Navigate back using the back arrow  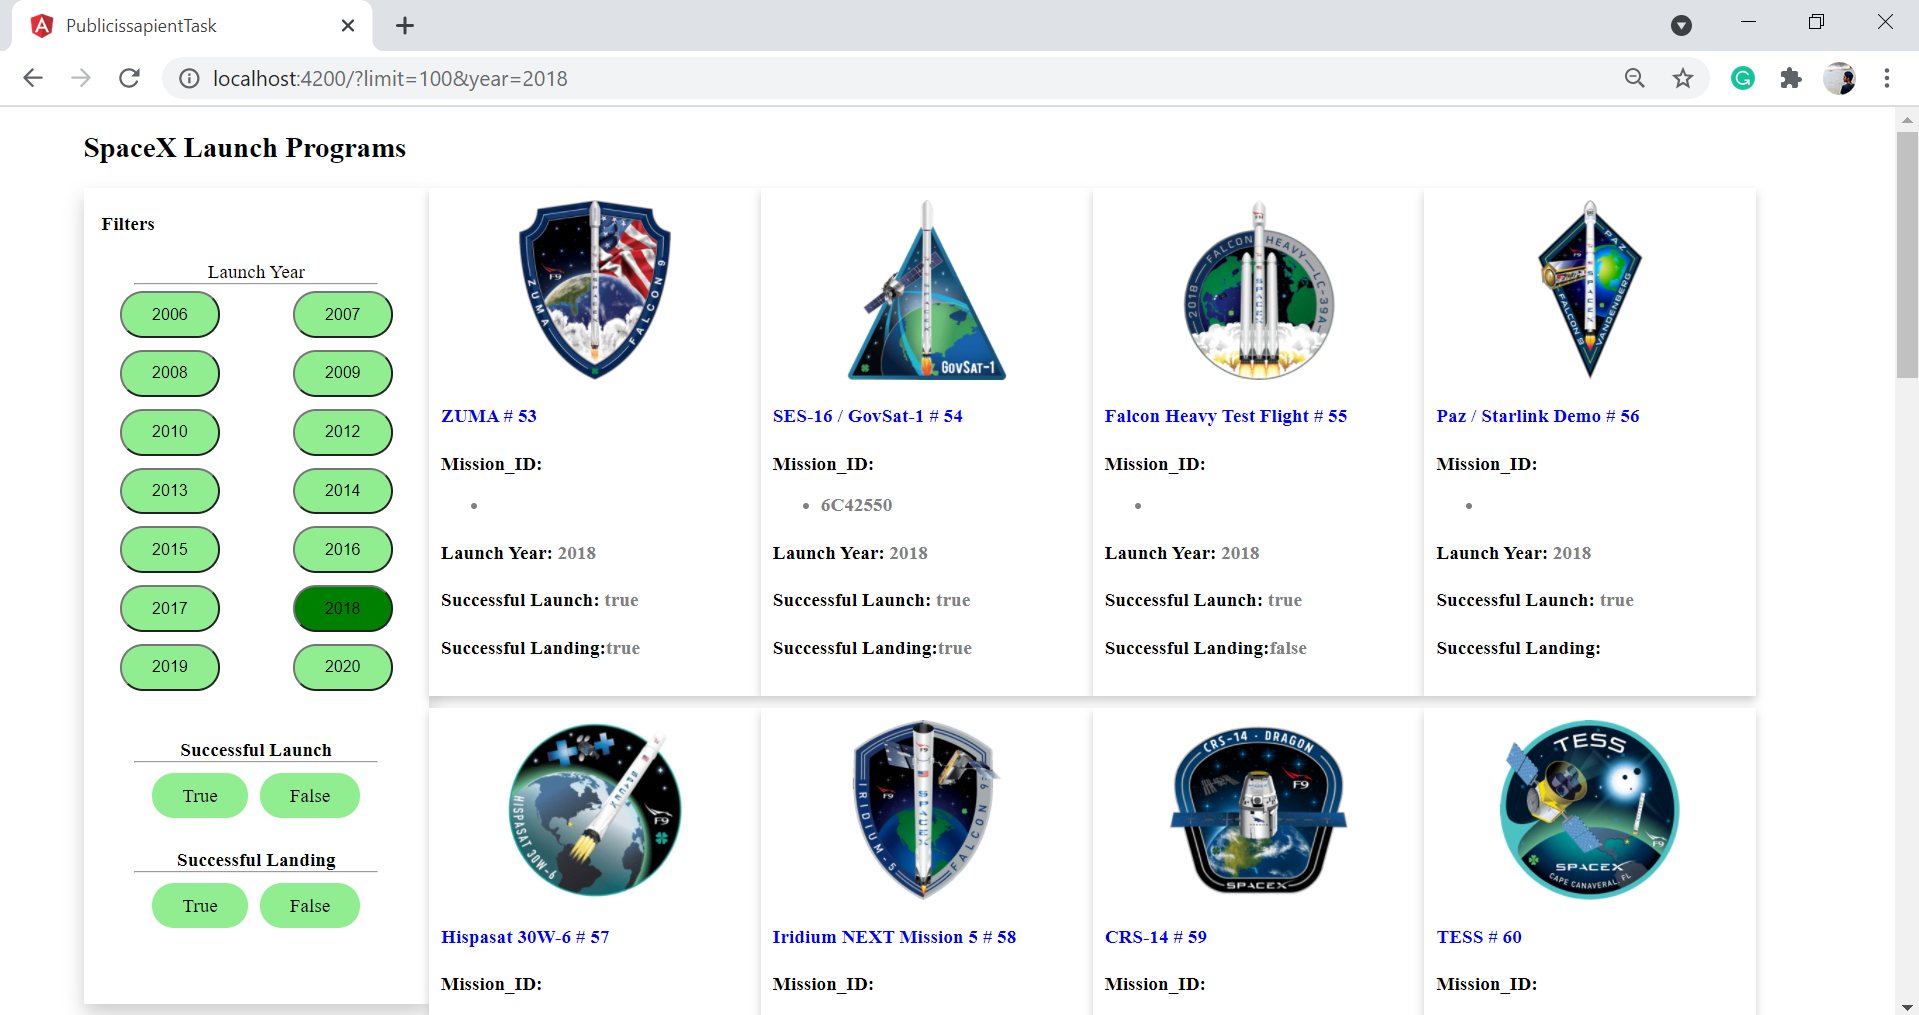pos(33,78)
